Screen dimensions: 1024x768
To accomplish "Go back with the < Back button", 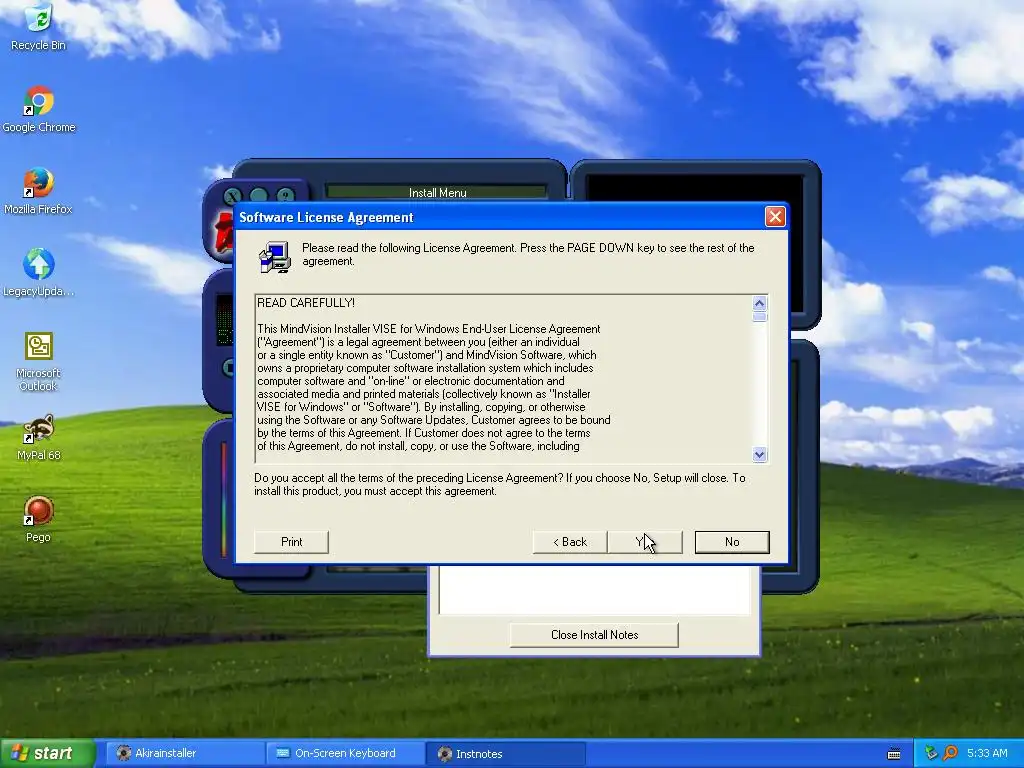I will (570, 542).
